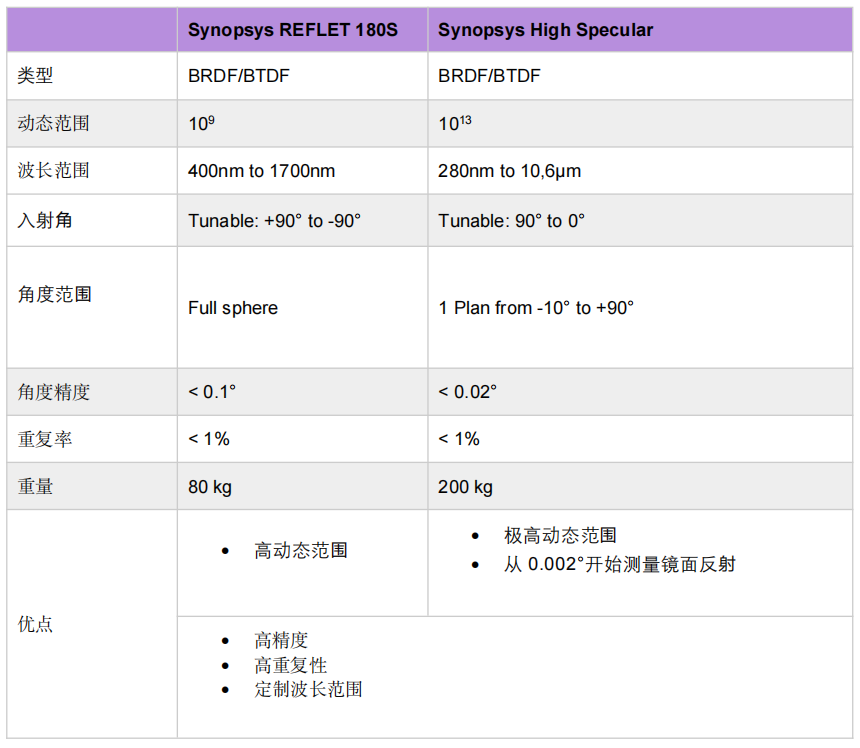
Task: Click the 定制波长范围 bullet item
Action: [308, 689]
